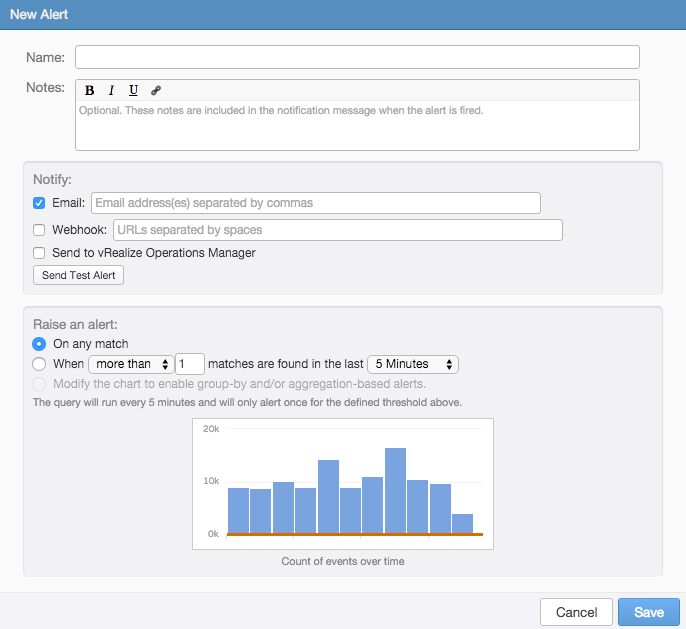Click the Email addresses input field
This screenshot has width=686, height=629.
tap(315, 203)
